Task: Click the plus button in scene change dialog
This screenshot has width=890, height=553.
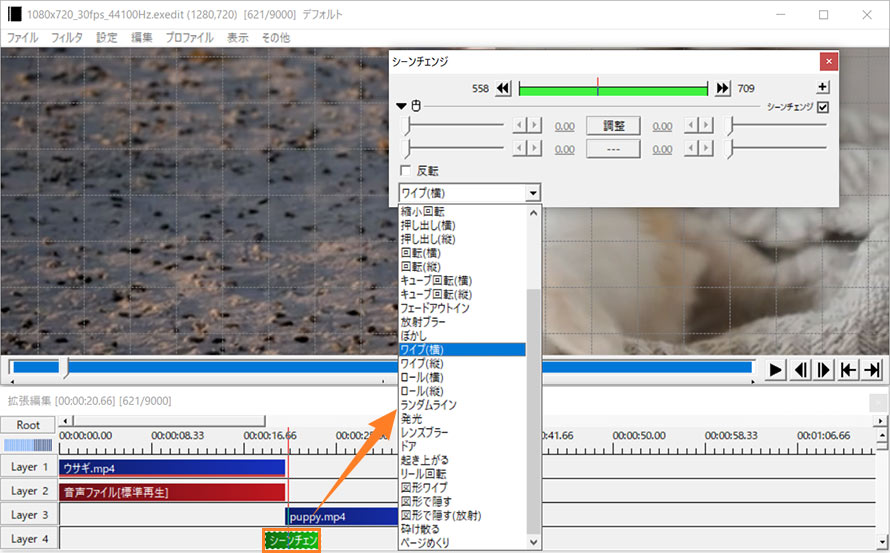Action: coord(822,87)
